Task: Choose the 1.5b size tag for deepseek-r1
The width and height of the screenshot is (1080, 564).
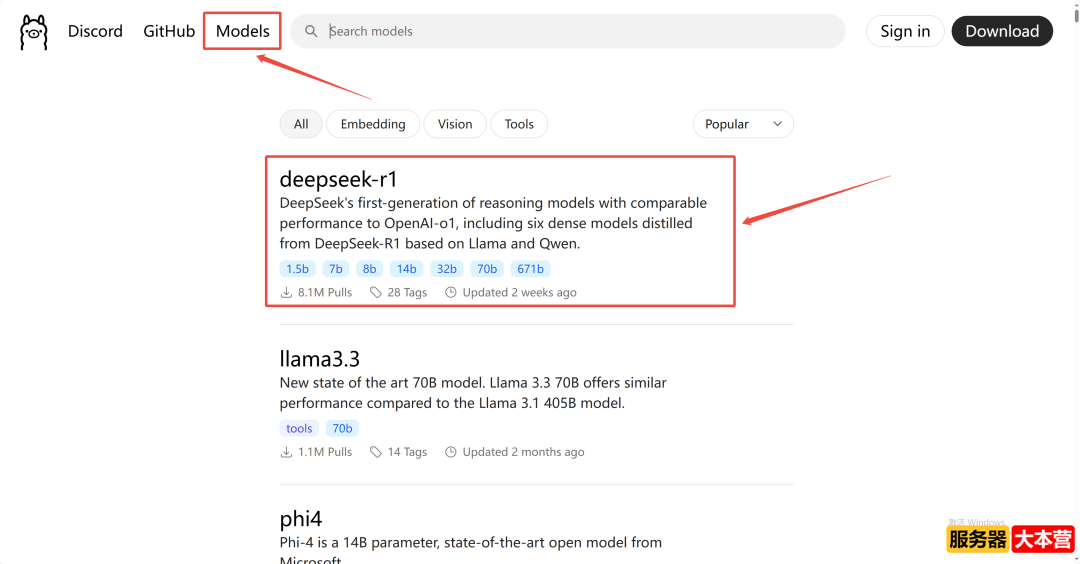Action: point(298,269)
